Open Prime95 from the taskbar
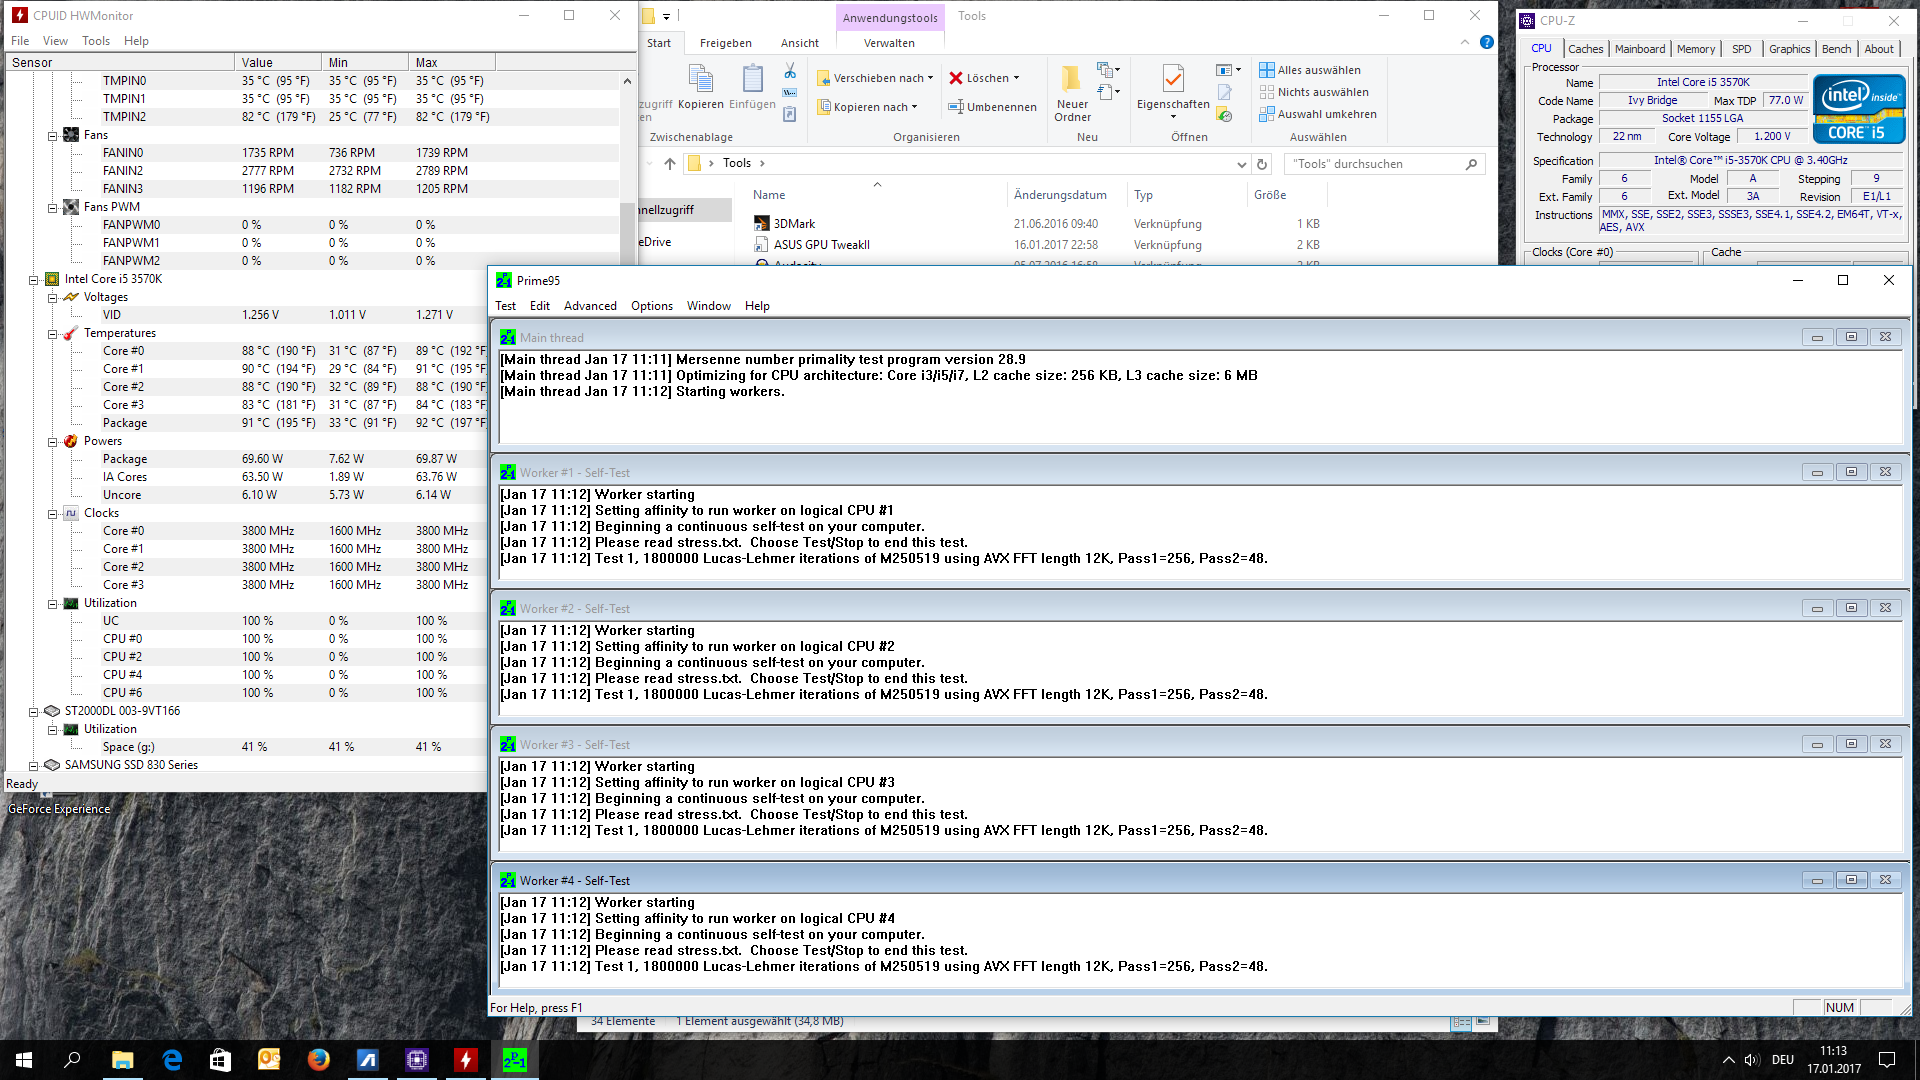This screenshot has height=1080, width=1920. pos(514,1059)
